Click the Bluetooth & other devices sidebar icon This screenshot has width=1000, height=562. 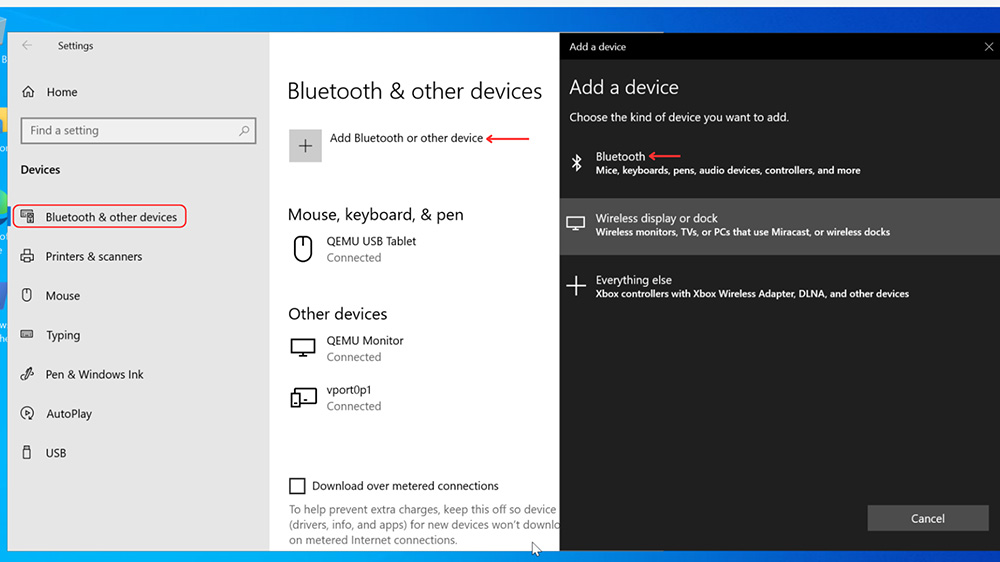point(27,217)
